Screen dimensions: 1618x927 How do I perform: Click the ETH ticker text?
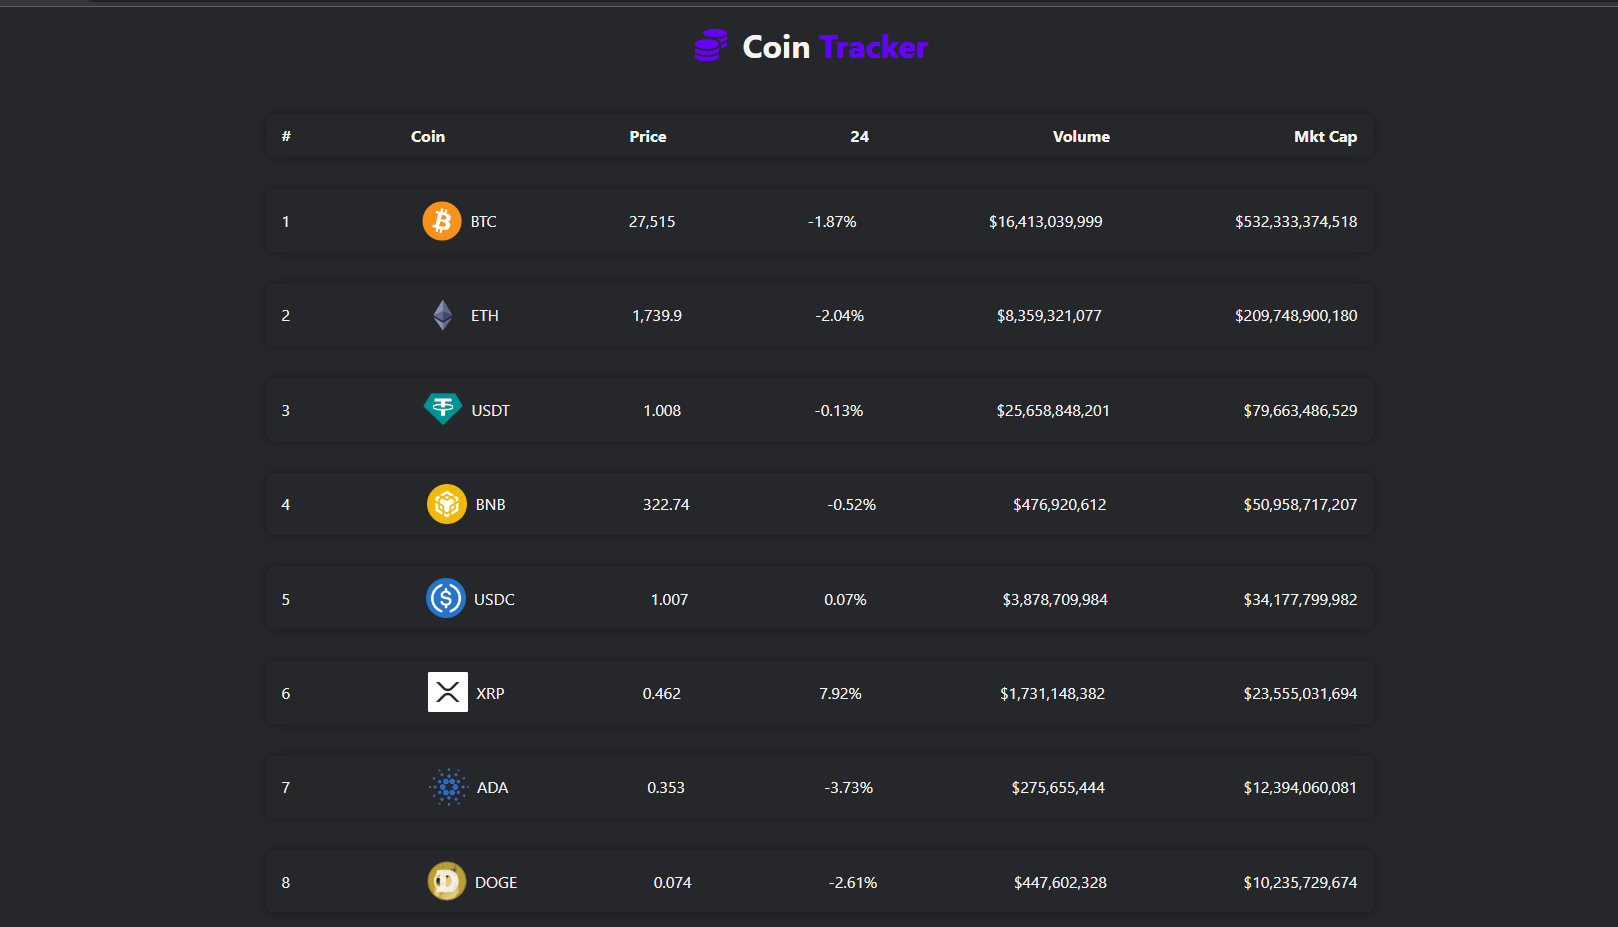point(486,315)
